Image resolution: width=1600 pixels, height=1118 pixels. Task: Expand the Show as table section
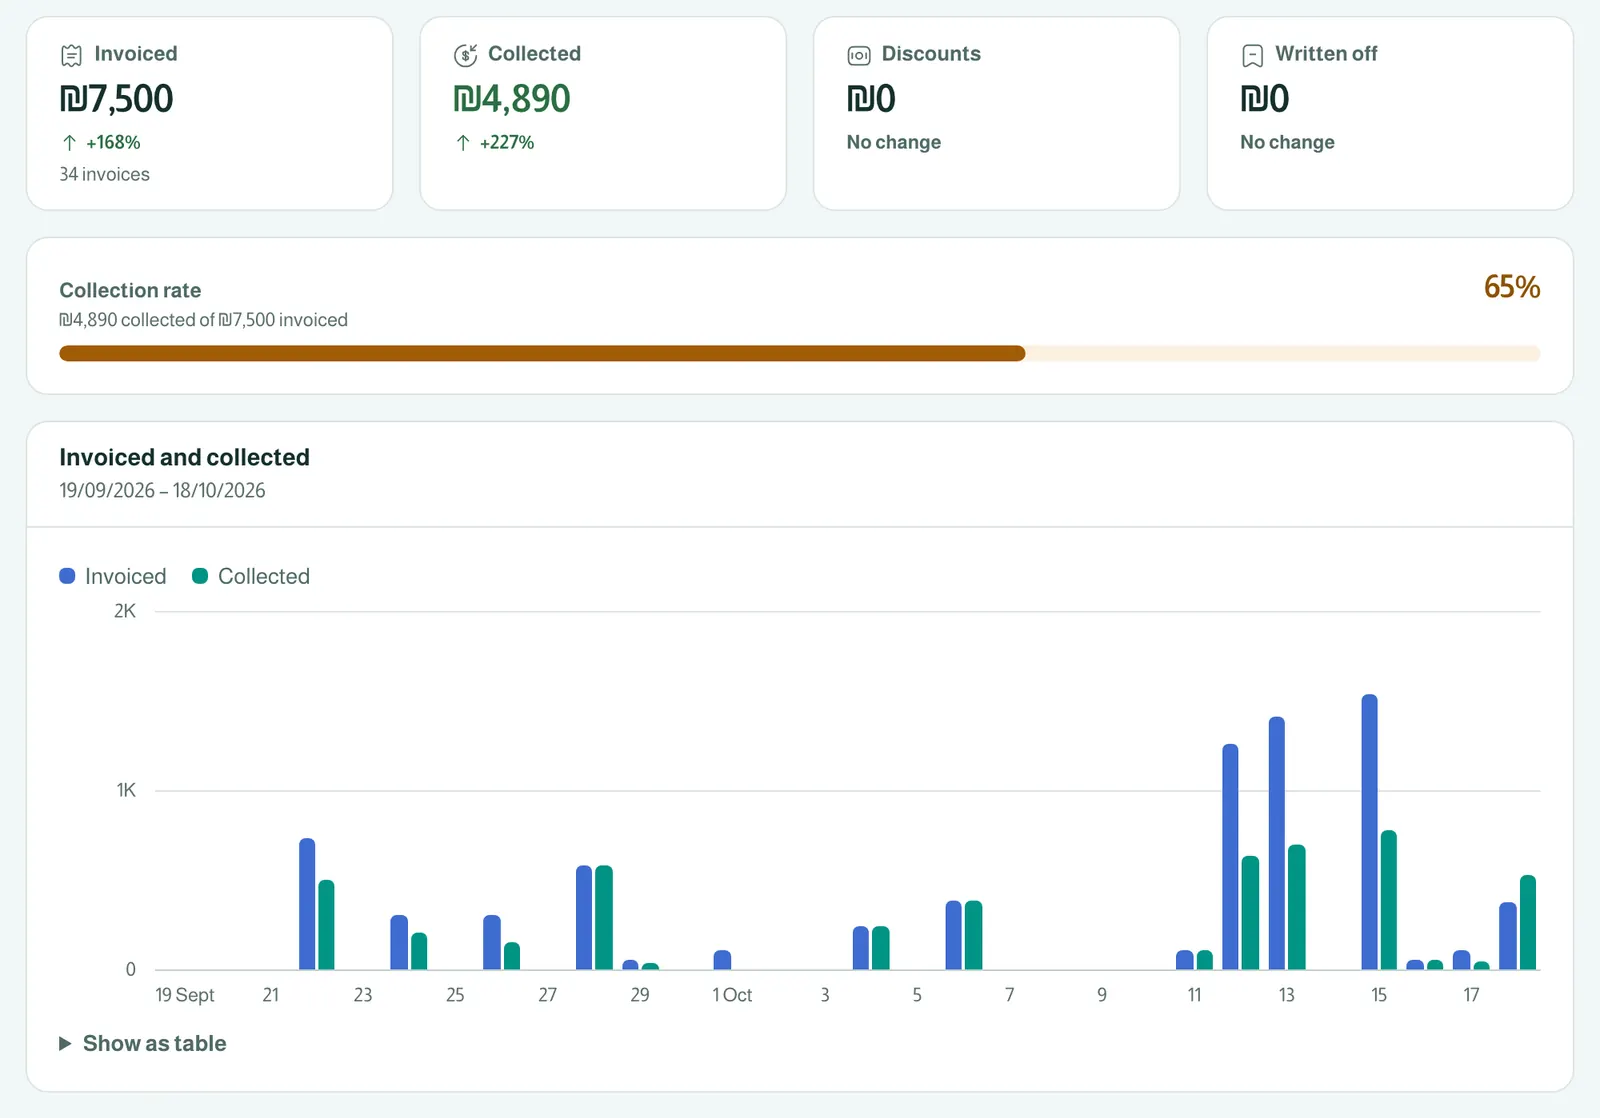(143, 1043)
